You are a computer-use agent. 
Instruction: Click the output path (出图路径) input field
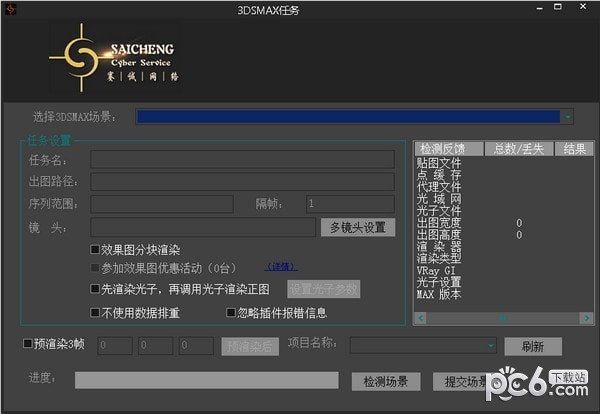[x=242, y=181]
